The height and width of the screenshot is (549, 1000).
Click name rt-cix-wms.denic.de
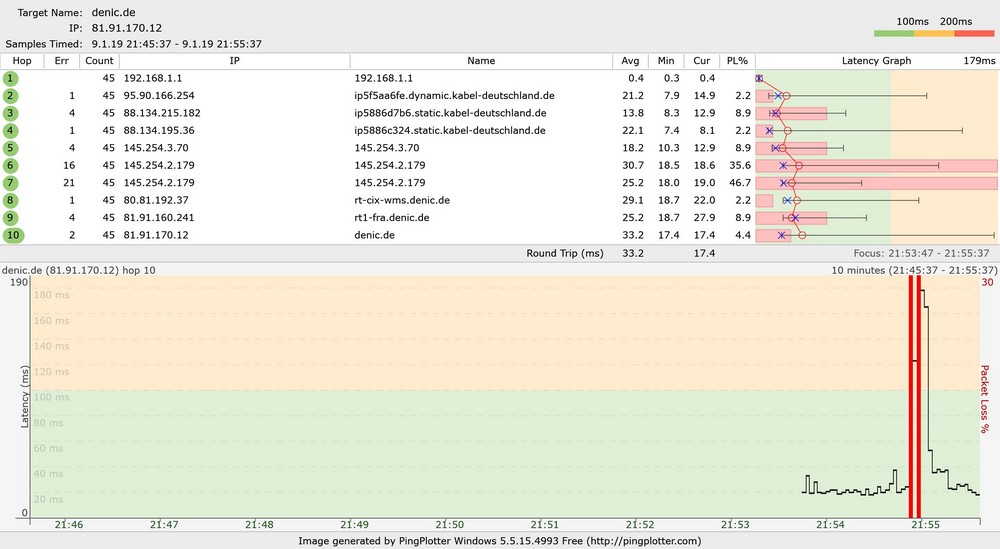click(402, 200)
